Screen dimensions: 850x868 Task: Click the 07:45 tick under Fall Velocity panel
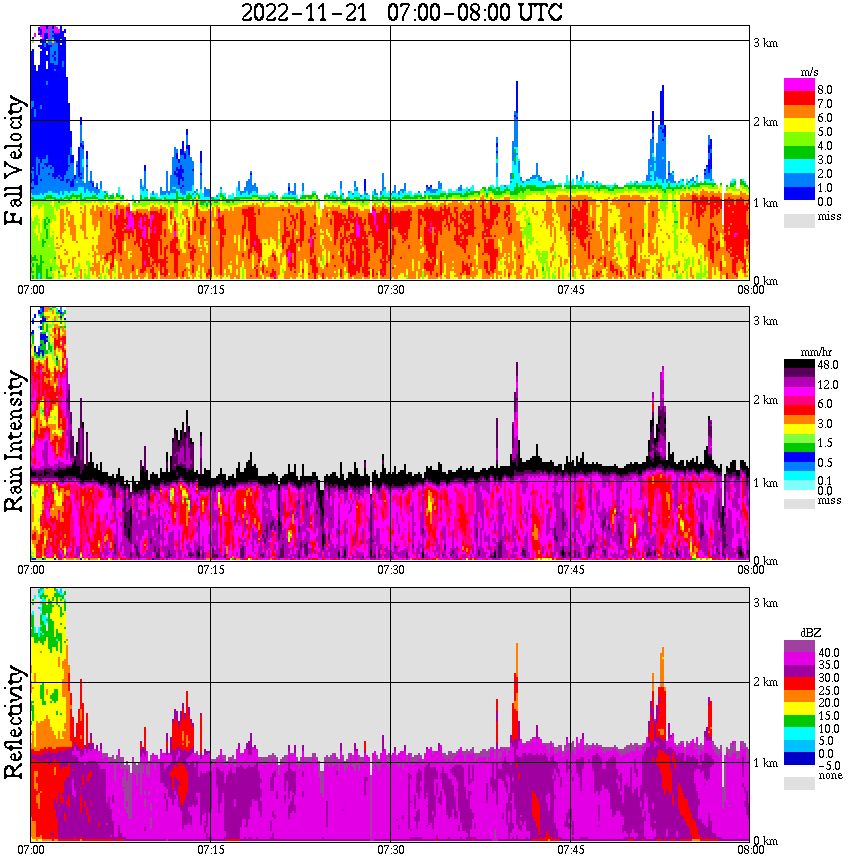[x=571, y=290]
